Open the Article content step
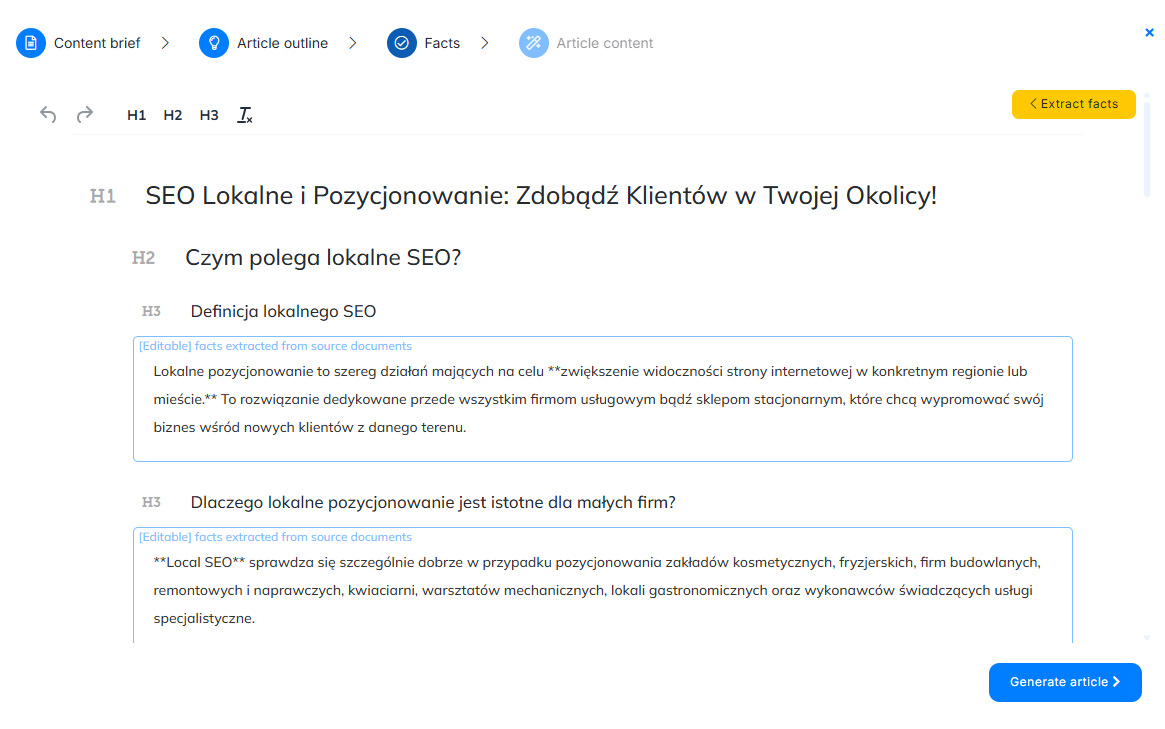 pos(604,43)
